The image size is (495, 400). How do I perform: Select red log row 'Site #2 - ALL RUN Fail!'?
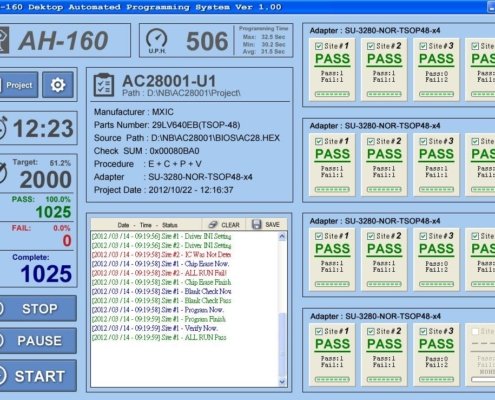point(159,273)
